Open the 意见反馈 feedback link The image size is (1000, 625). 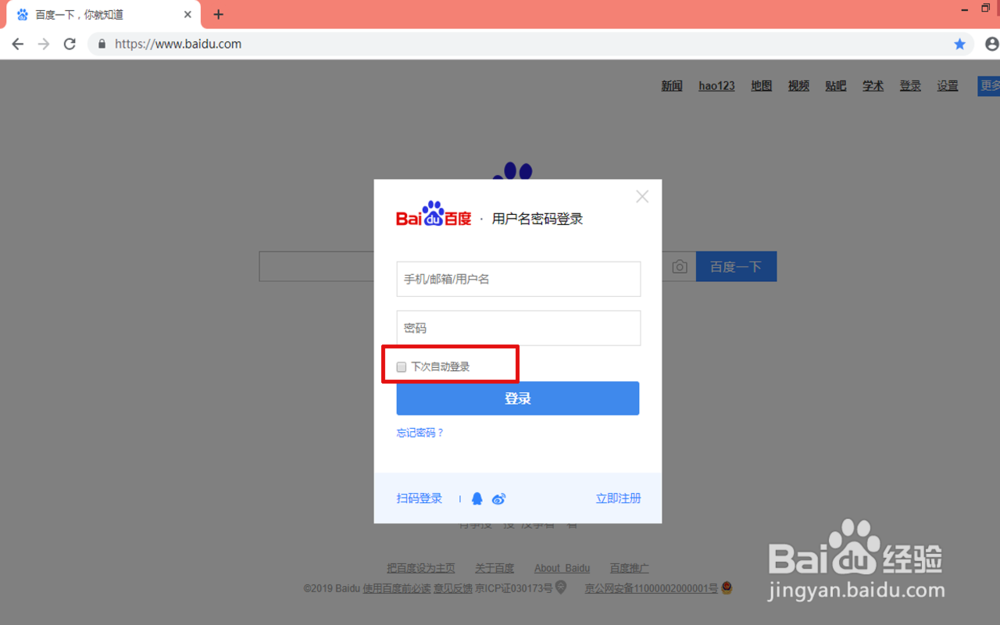coord(453,588)
